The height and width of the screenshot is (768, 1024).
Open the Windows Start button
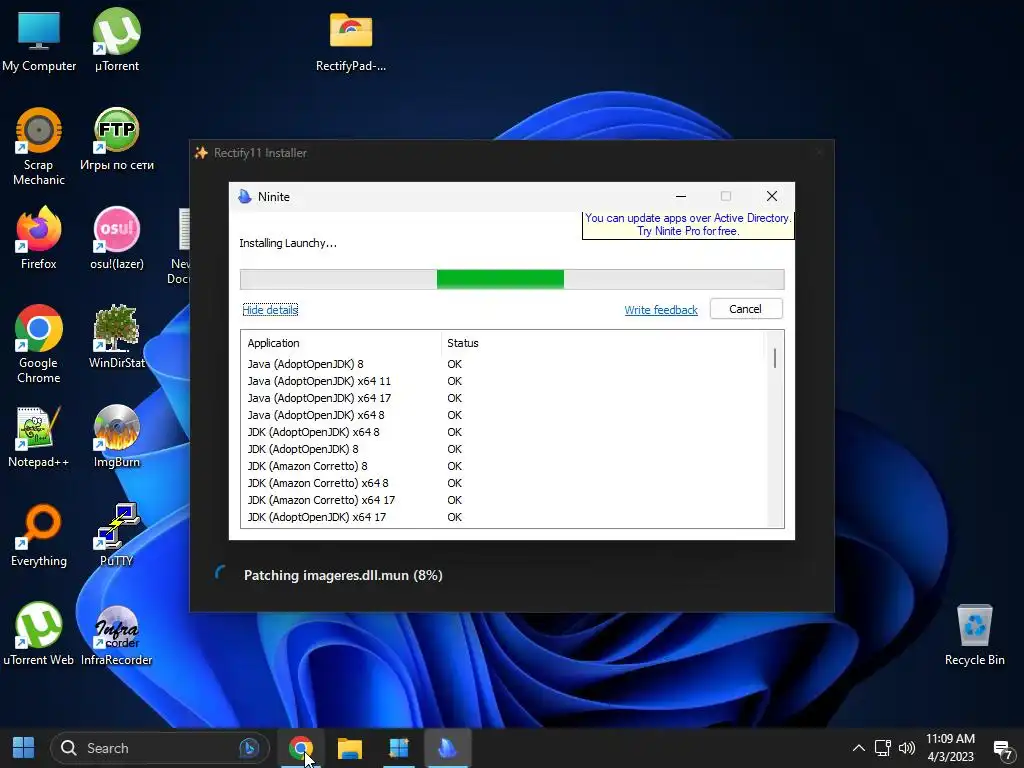point(24,748)
